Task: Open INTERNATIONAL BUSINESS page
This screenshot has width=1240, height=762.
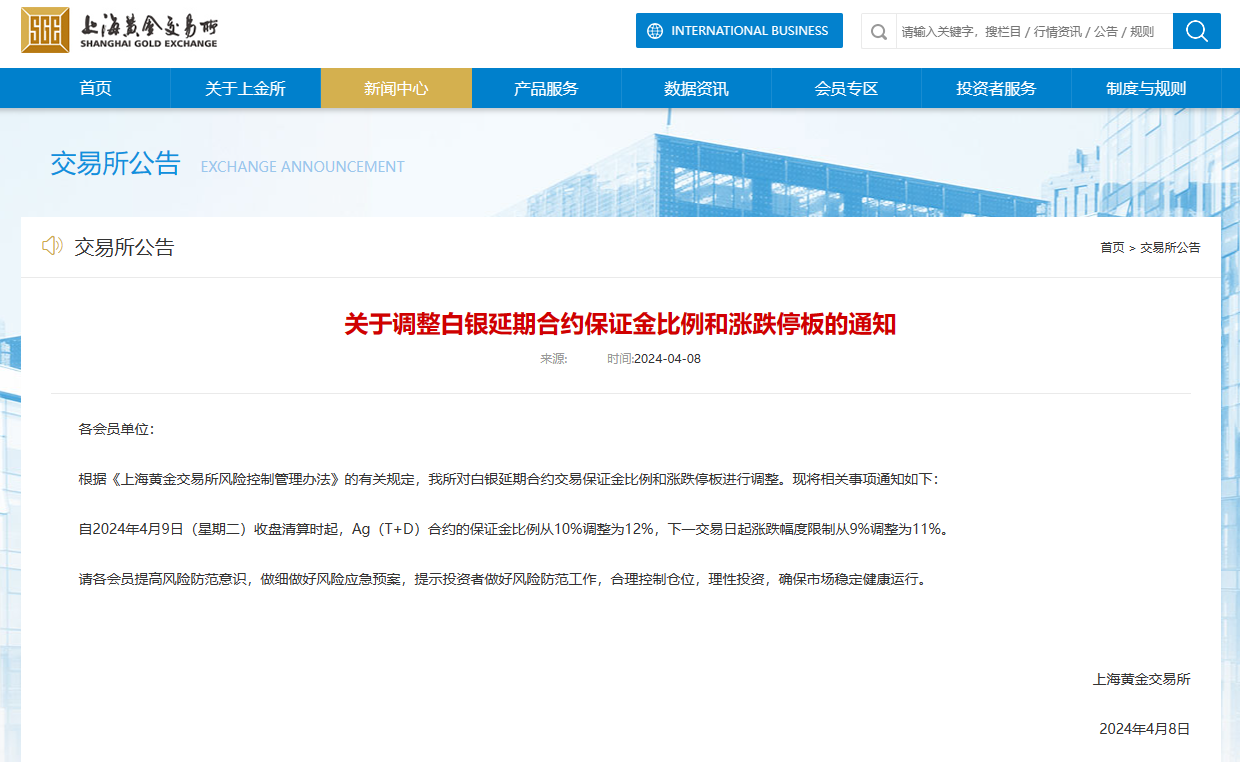Action: [739, 31]
